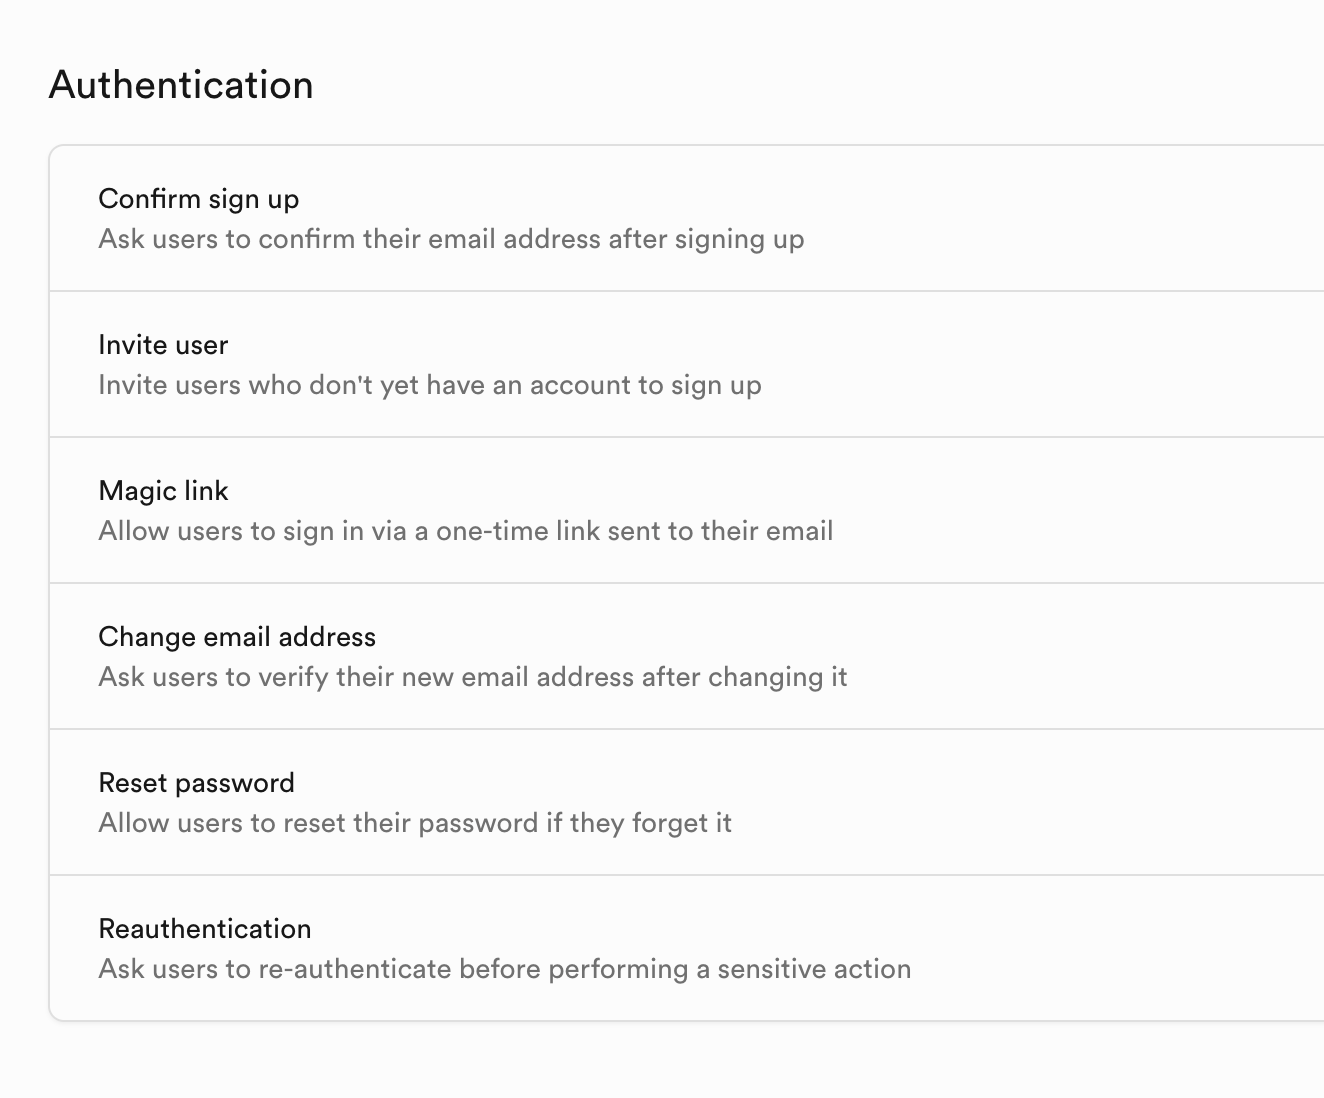Click the 'Reauthentication' row title

[x=205, y=929]
